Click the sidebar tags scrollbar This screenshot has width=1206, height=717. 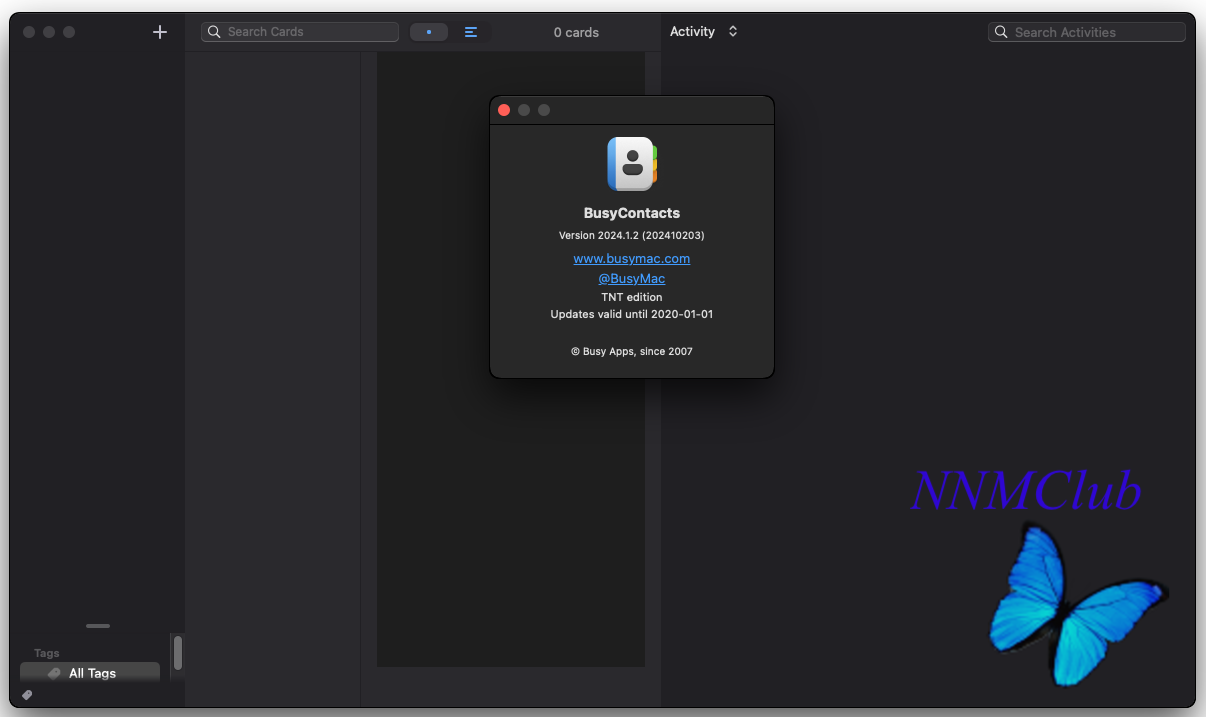point(178,653)
